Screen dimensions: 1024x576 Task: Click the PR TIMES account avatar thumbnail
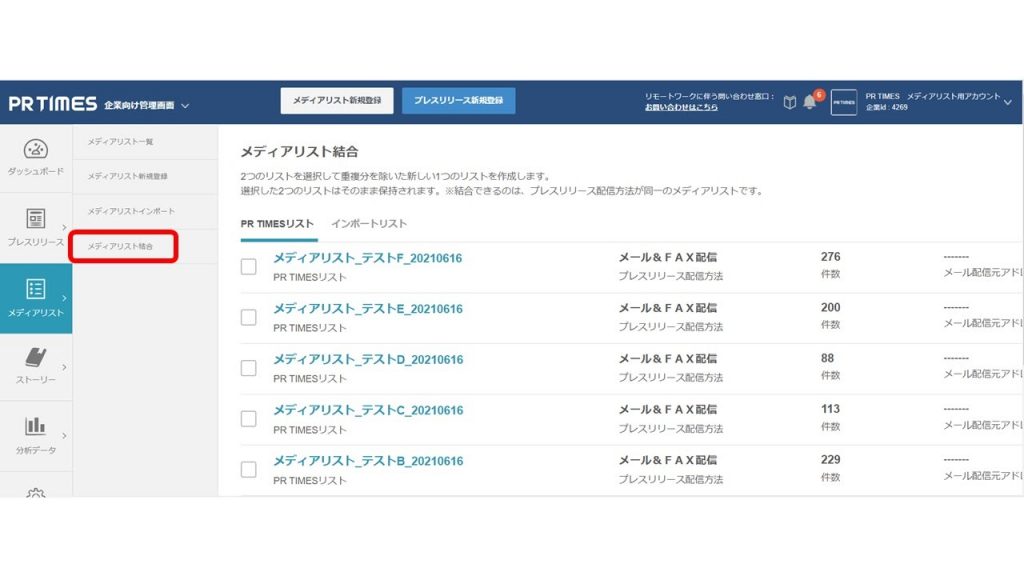click(x=844, y=103)
